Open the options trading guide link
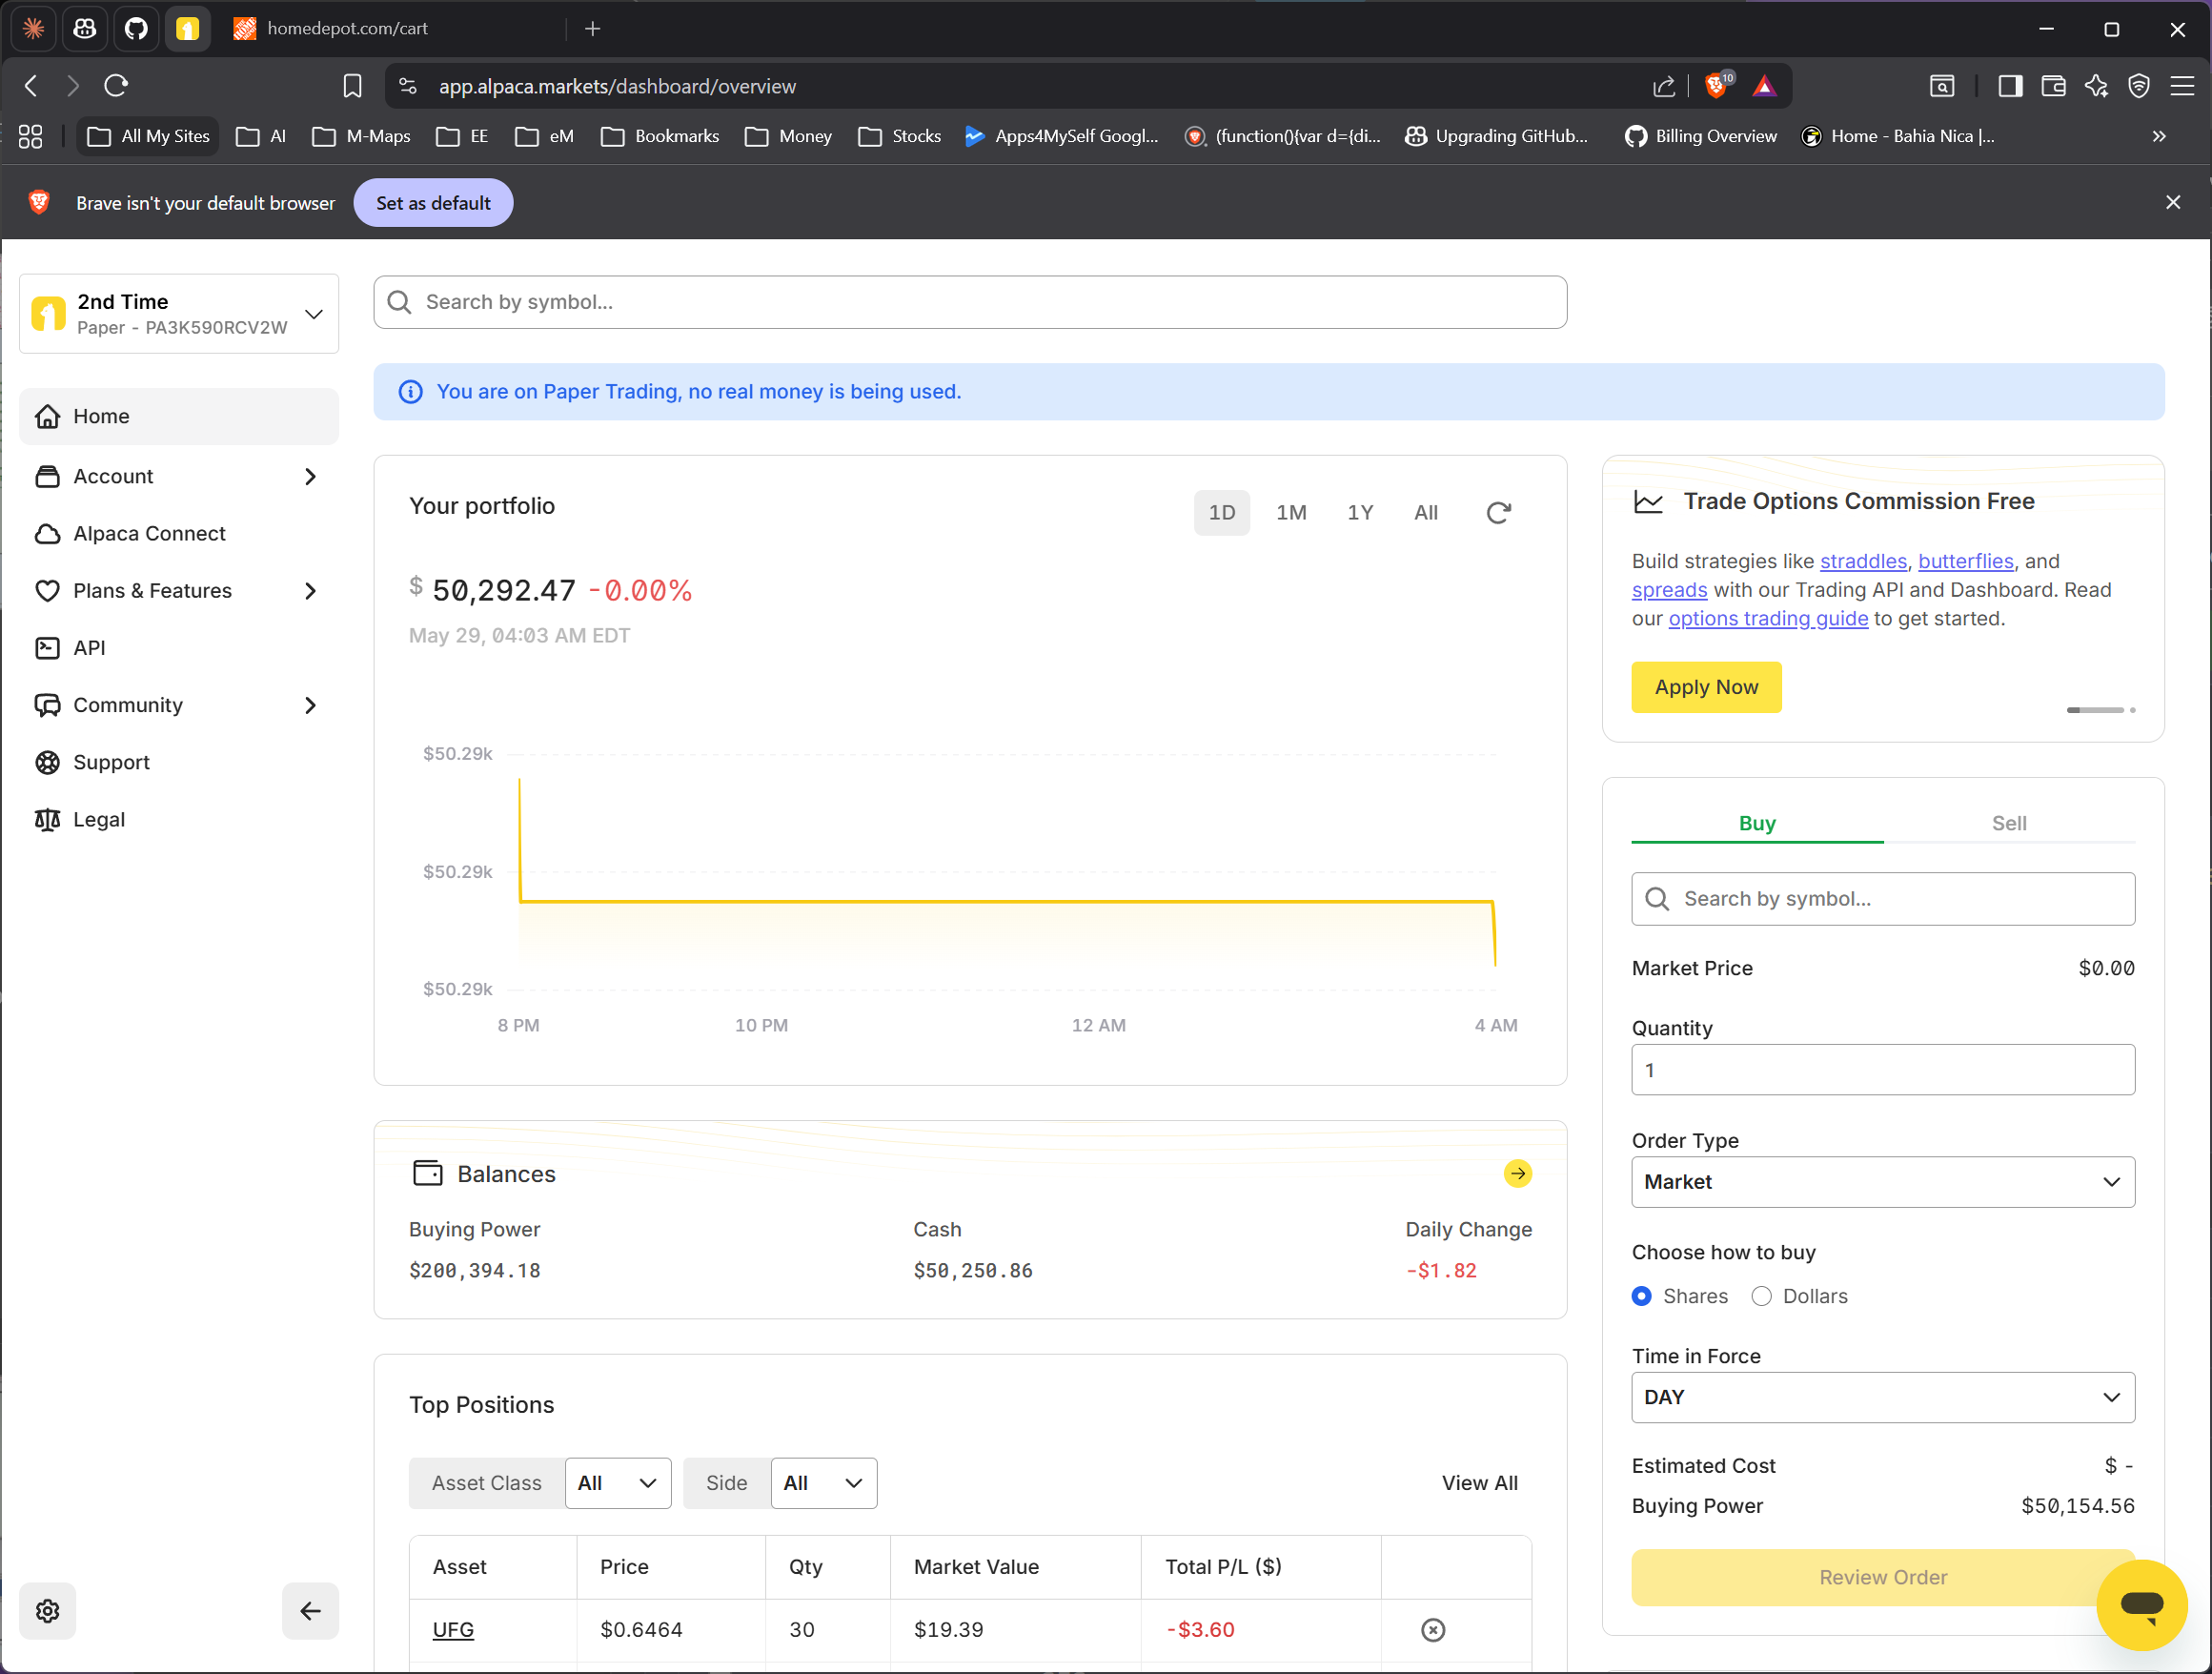 pos(1768,619)
